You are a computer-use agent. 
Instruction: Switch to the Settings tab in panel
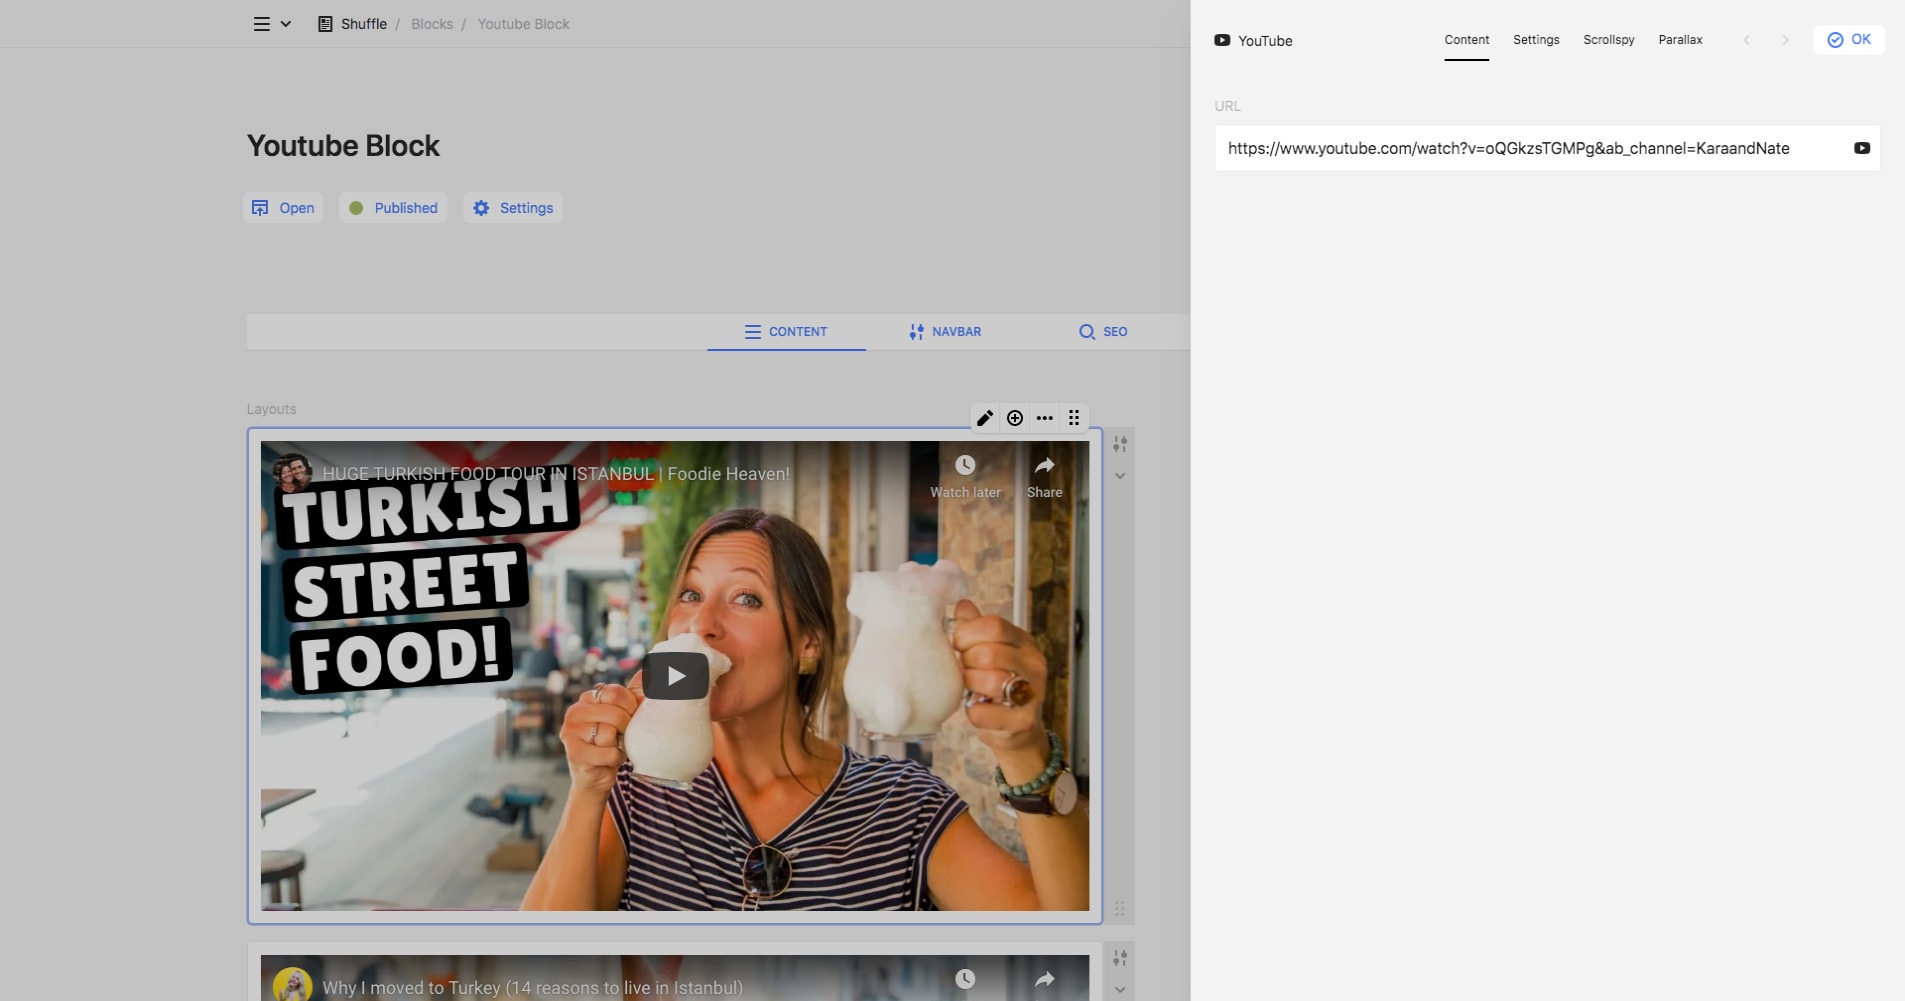[x=1536, y=40]
